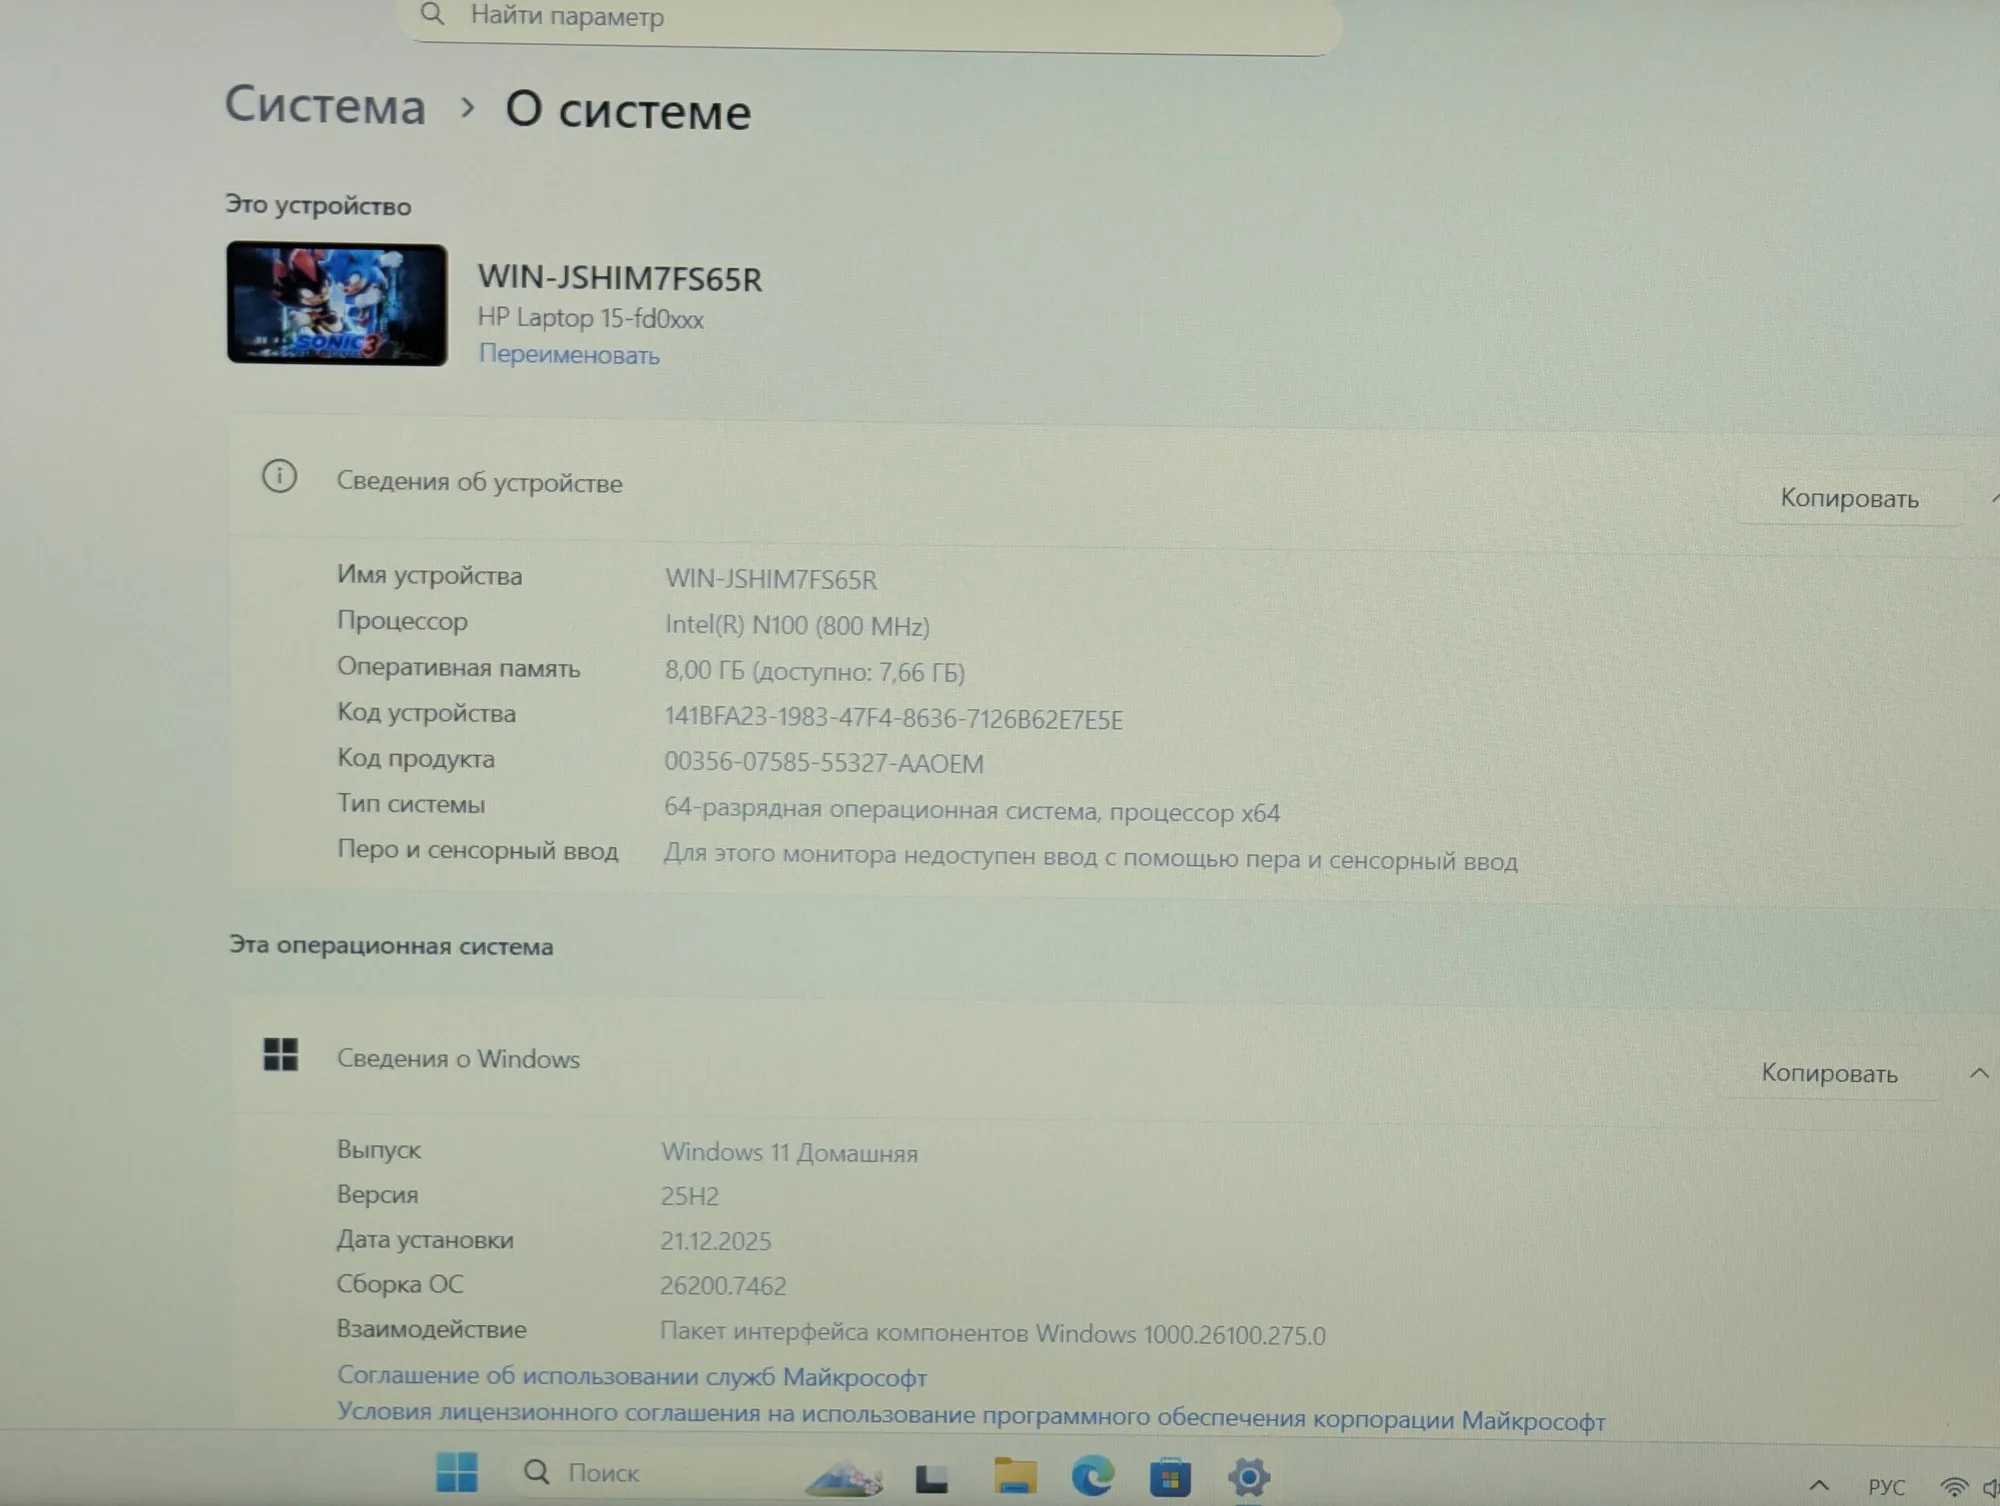The image size is (2000, 1506).
Task: Open Соглашение об использовании служб Майкрософт link
Action: pyautogui.click(x=632, y=1376)
